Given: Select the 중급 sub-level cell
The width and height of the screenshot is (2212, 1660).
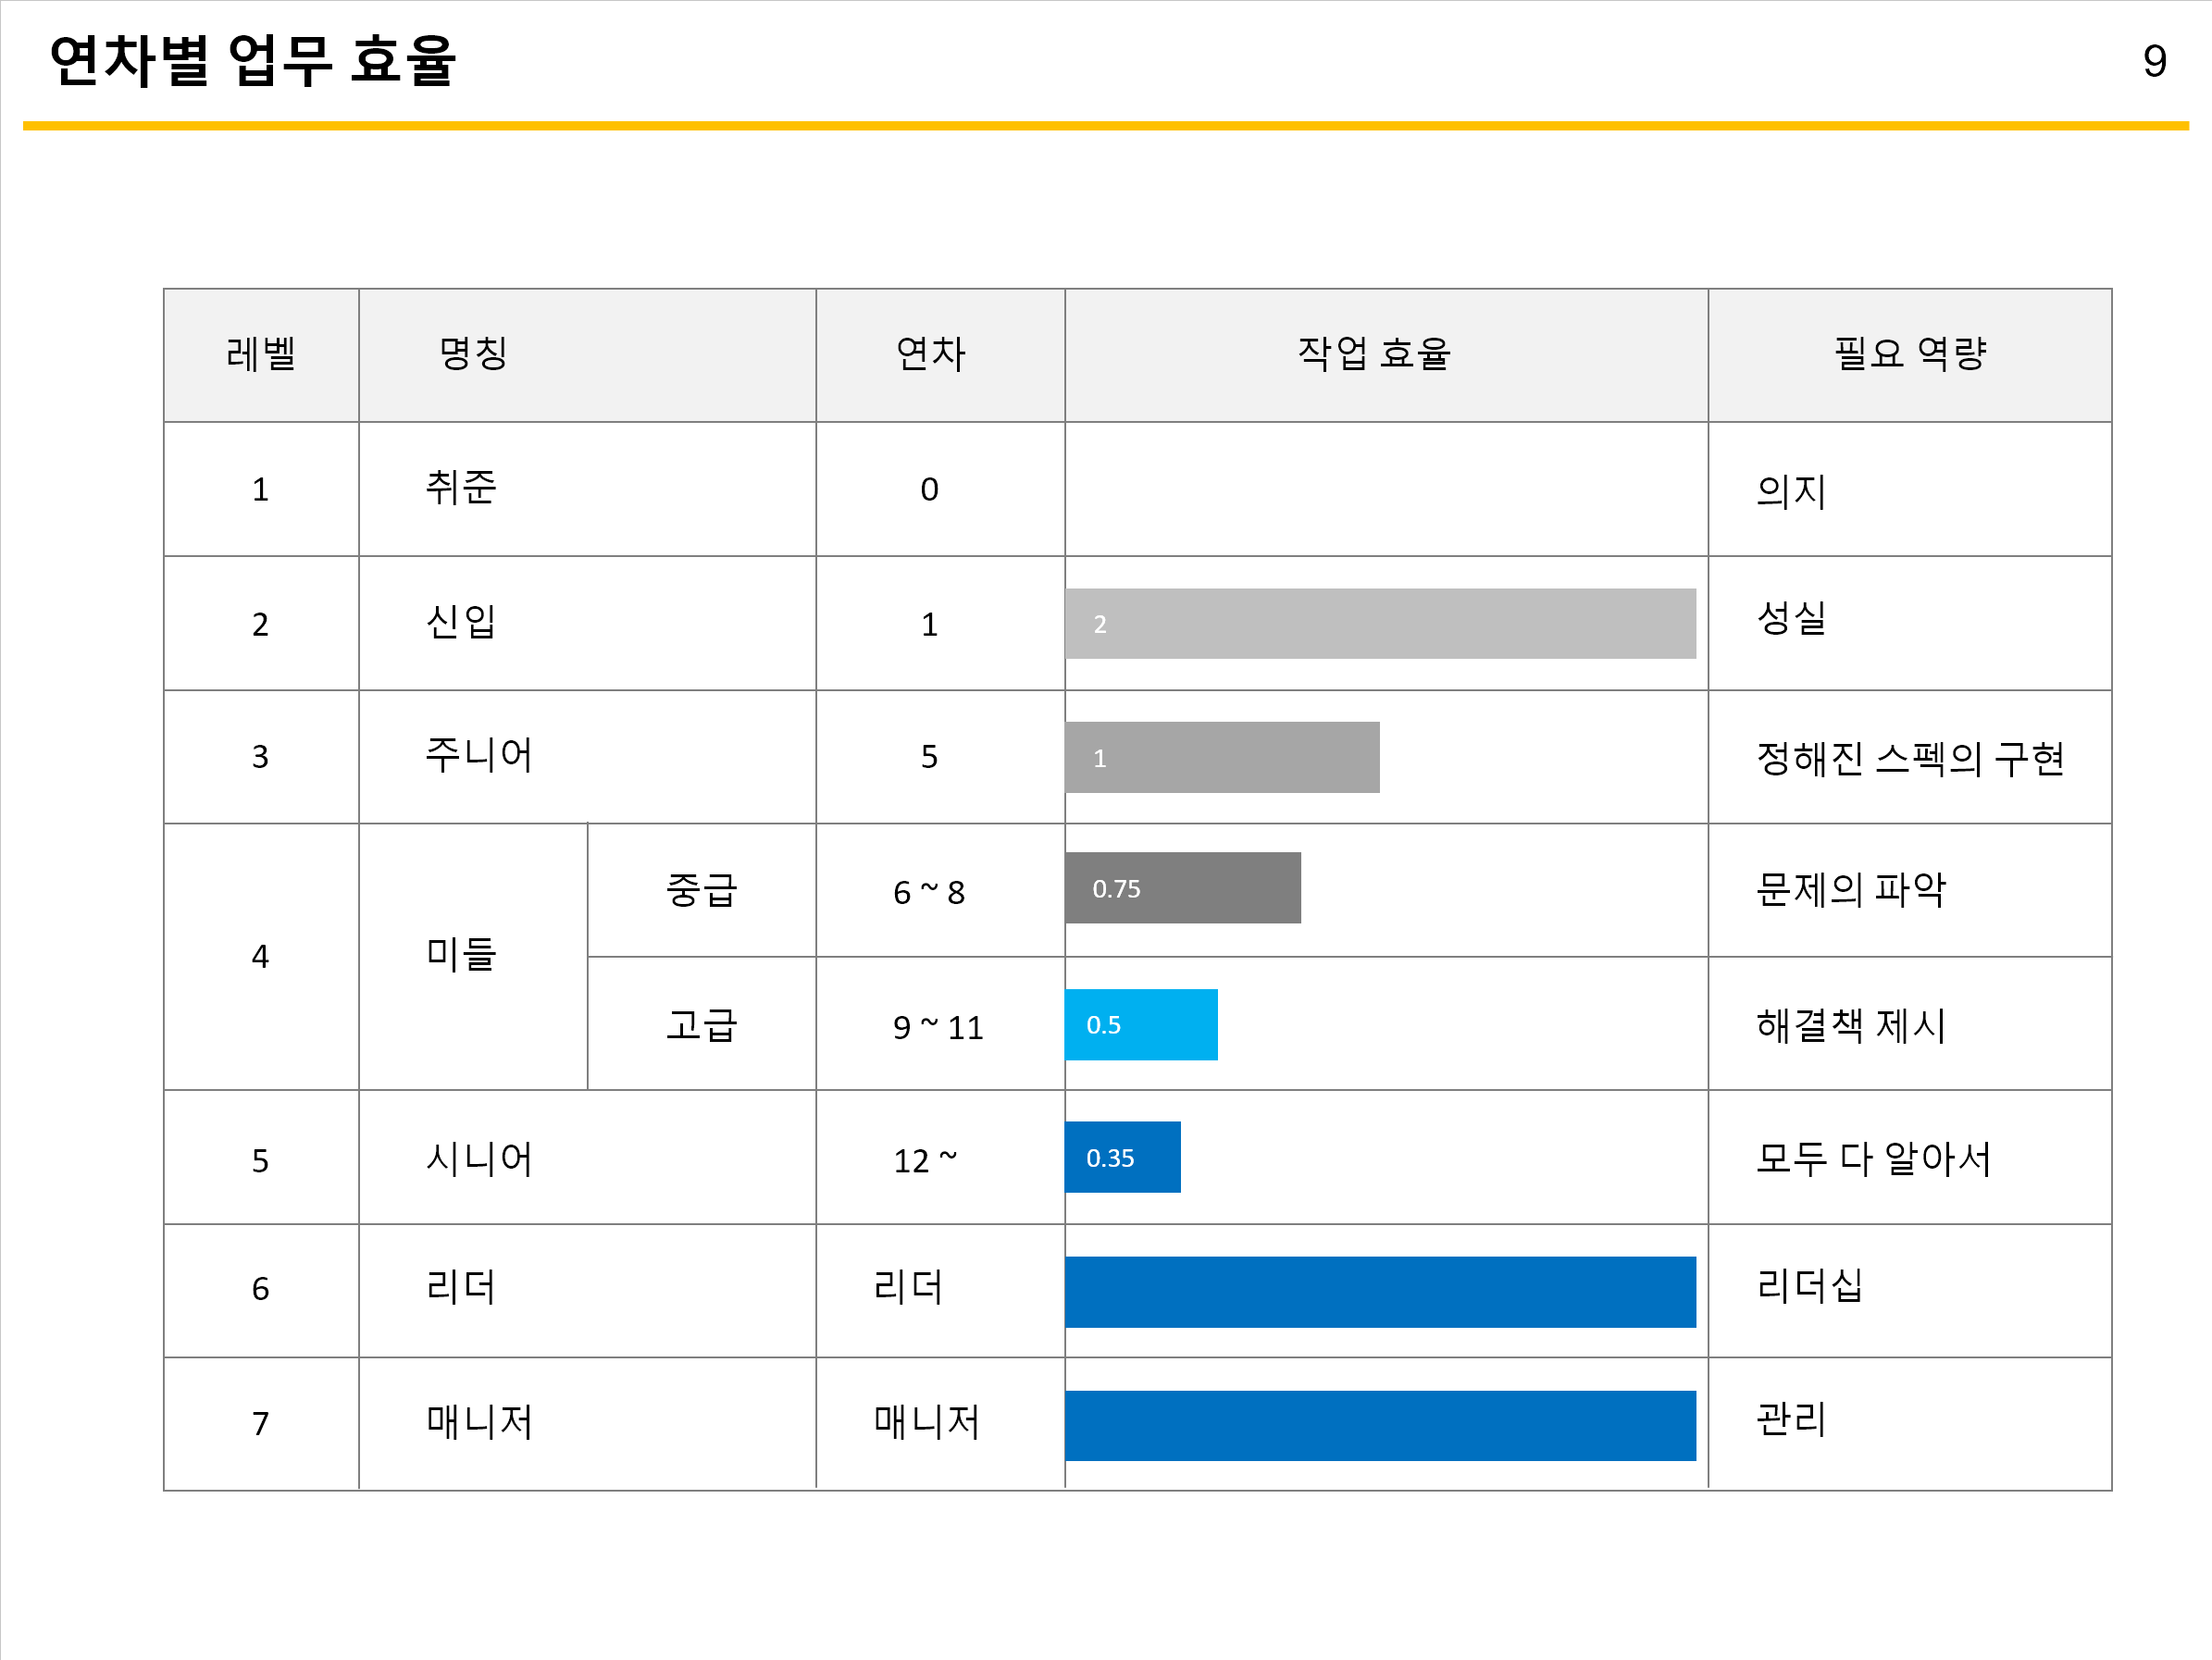Looking at the screenshot, I should [701, 890].
